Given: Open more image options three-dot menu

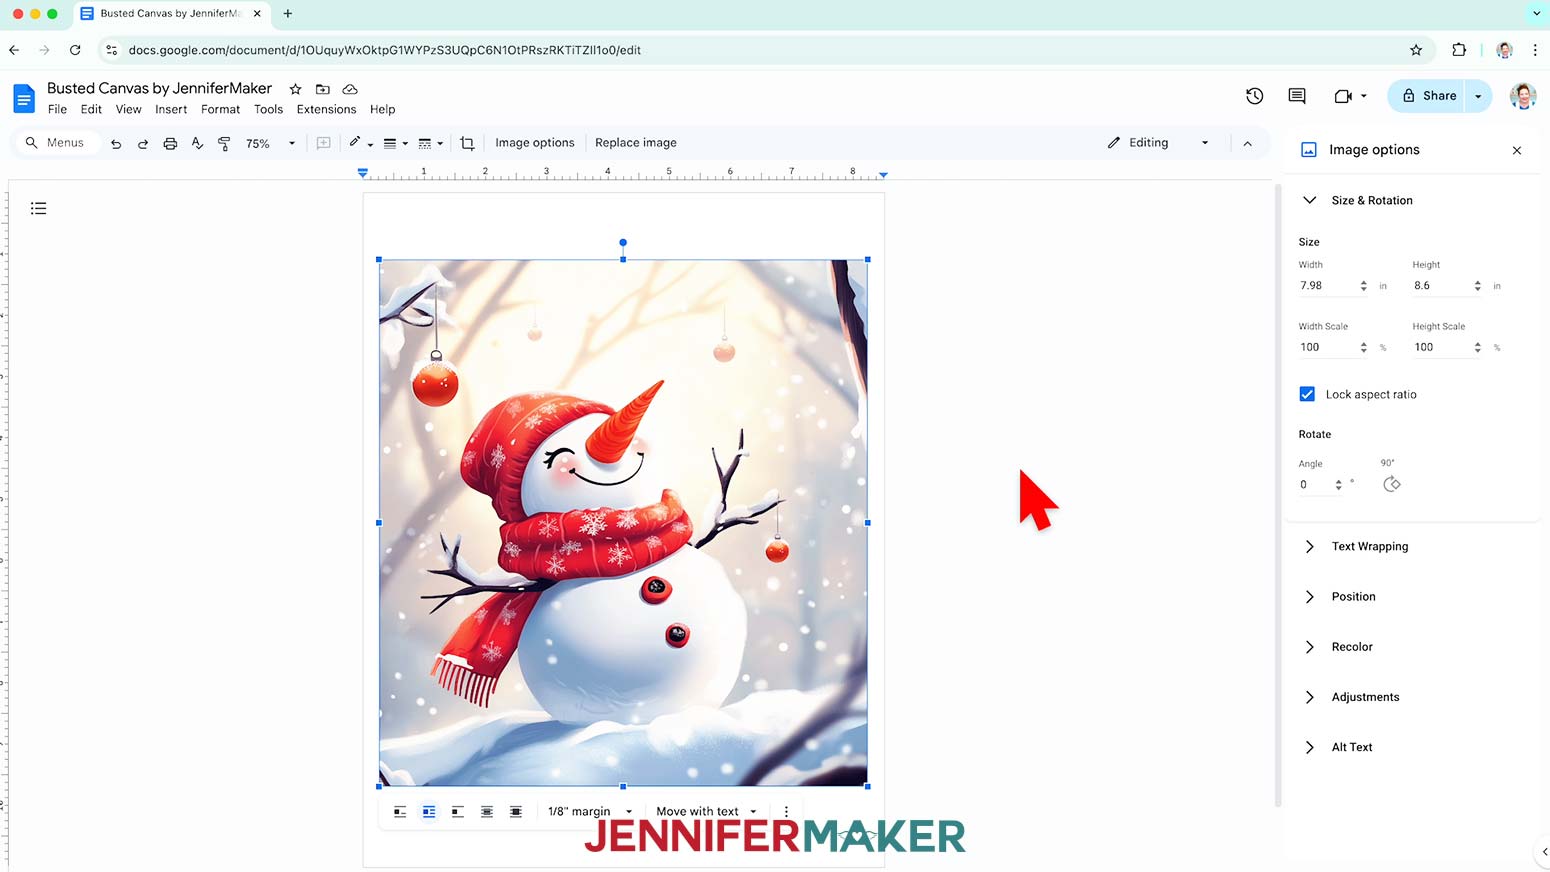Looking at the screenshot, I should (x=786, y=812).
